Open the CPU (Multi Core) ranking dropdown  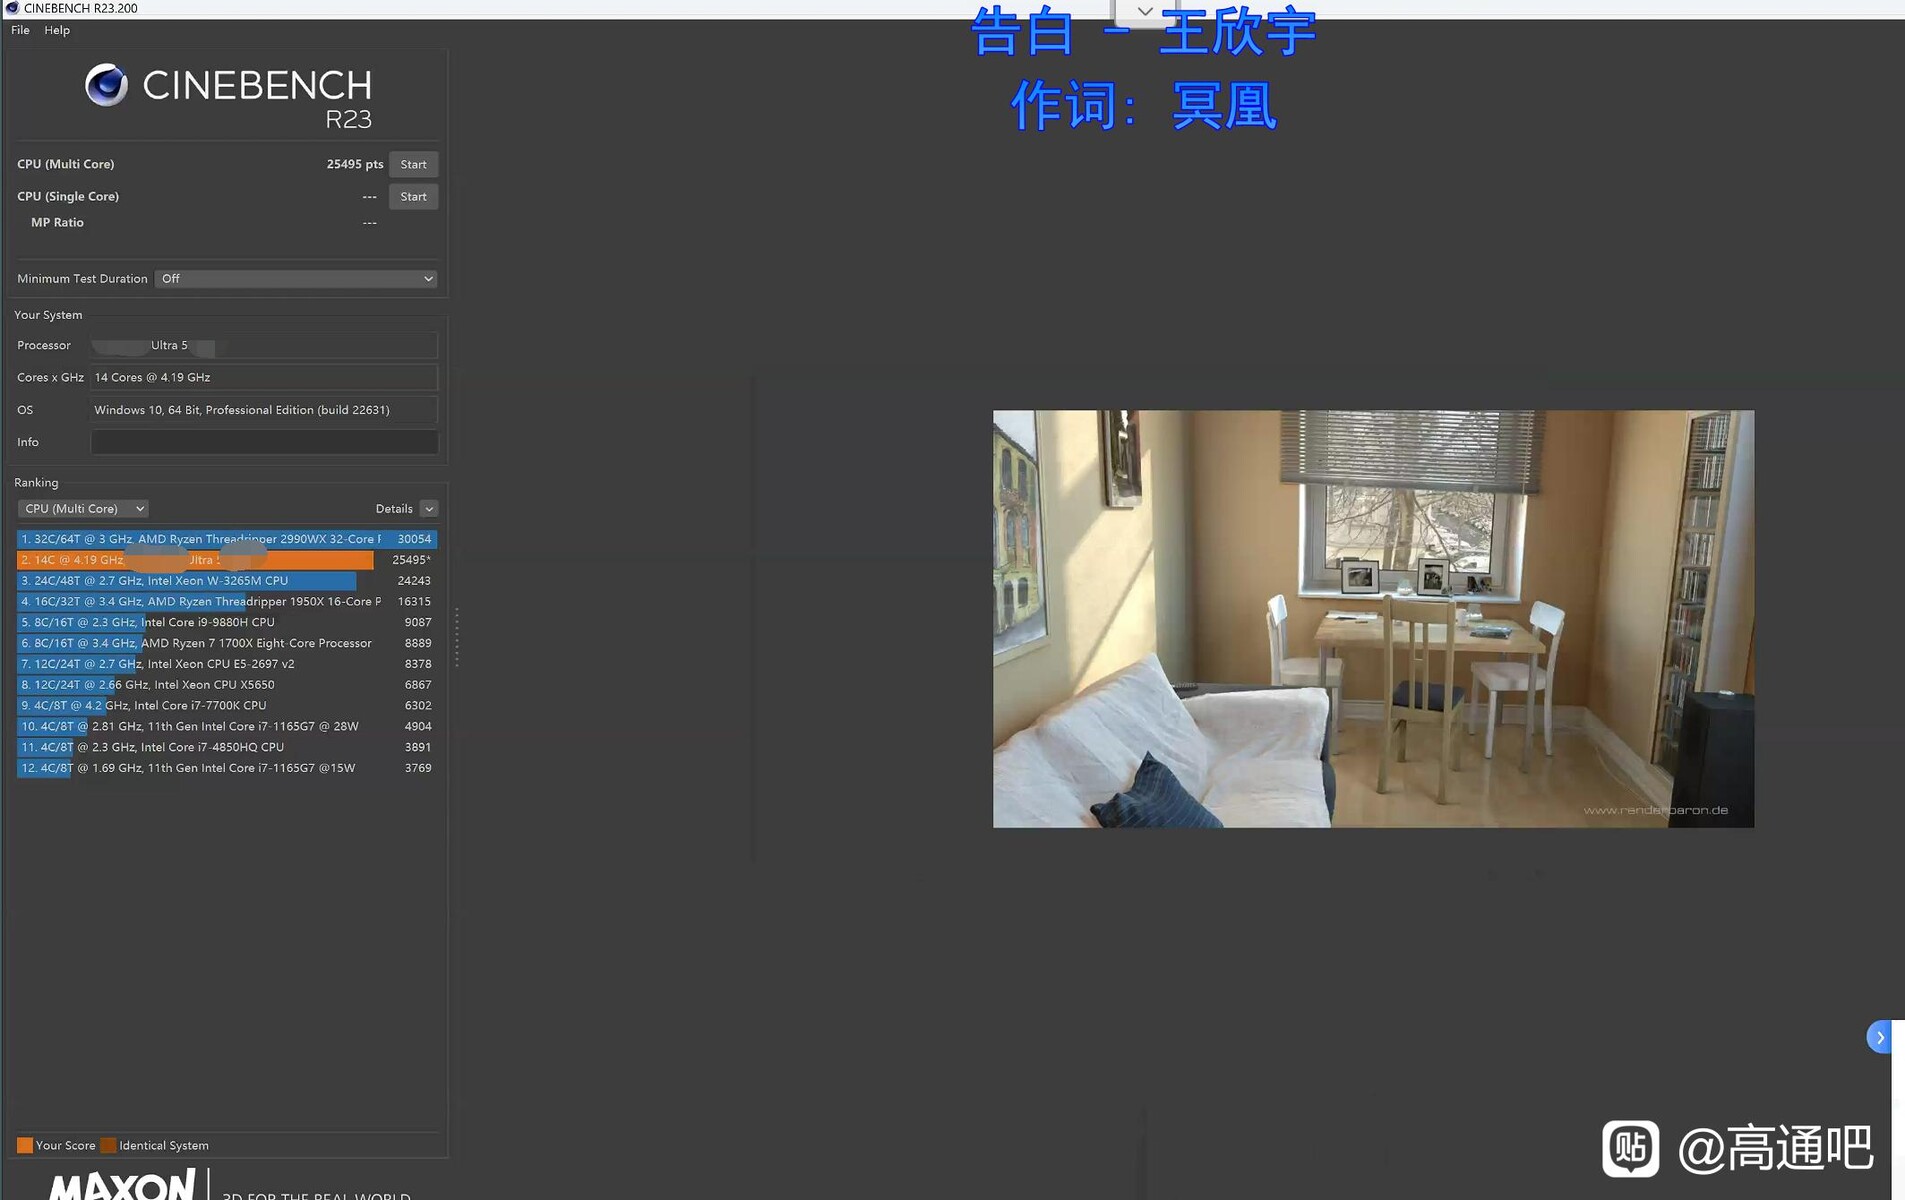[x=83, y=509]
